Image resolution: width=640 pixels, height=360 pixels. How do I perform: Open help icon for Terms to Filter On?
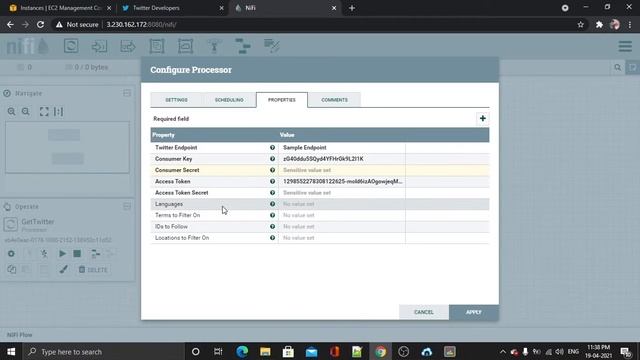[272, 215]
